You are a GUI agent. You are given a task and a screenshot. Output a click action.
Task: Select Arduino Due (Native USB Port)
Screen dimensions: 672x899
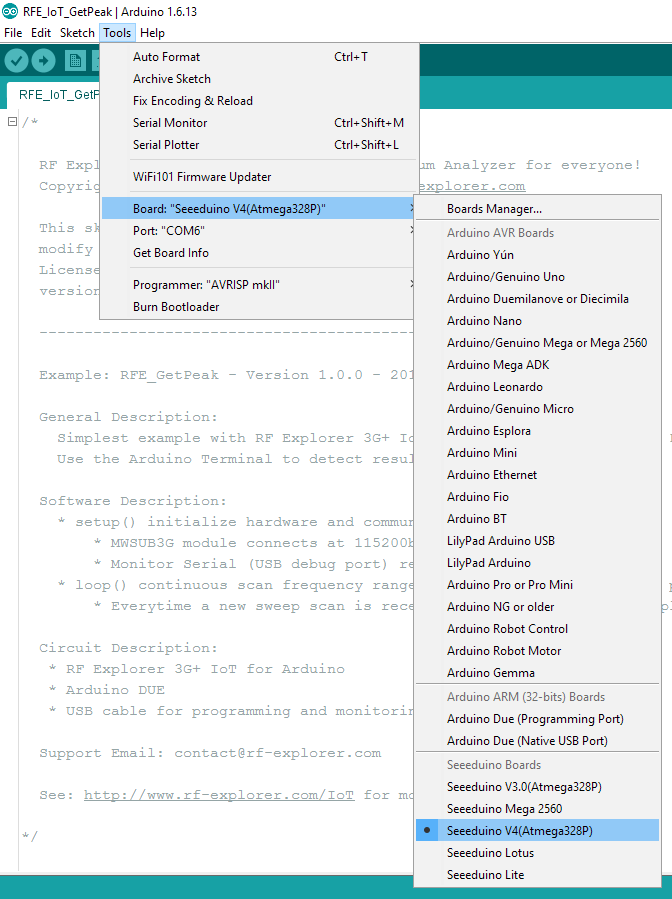pyautogui.click(x=537, y=741)
